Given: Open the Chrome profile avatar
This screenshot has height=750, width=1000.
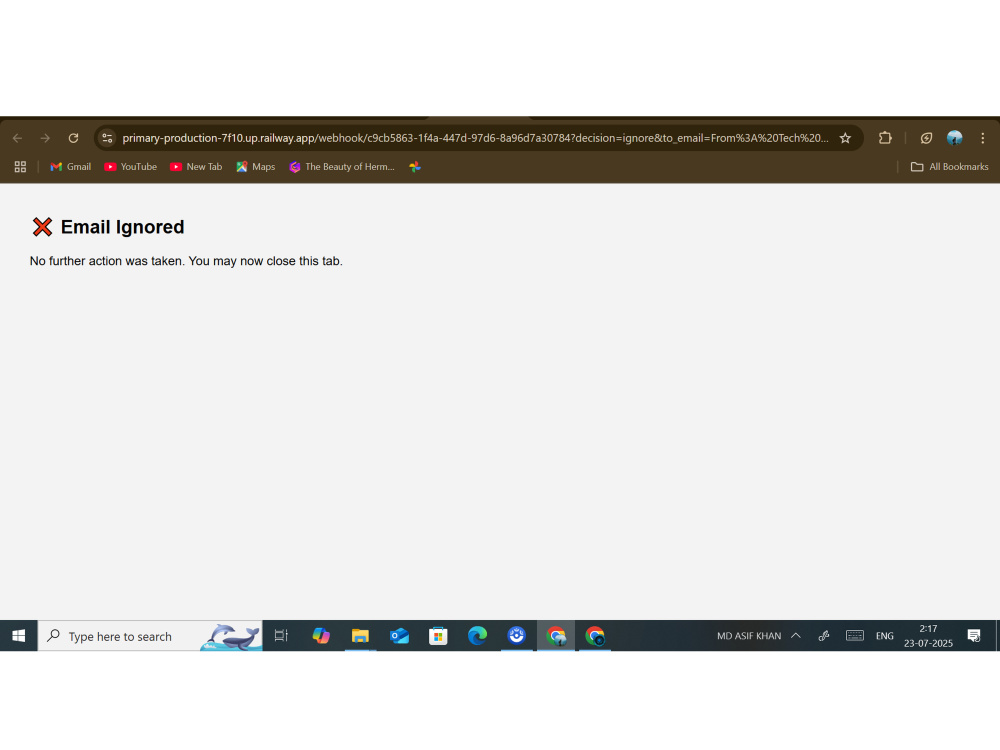Looking at the screenshot, I should click(x=954, y=138).
